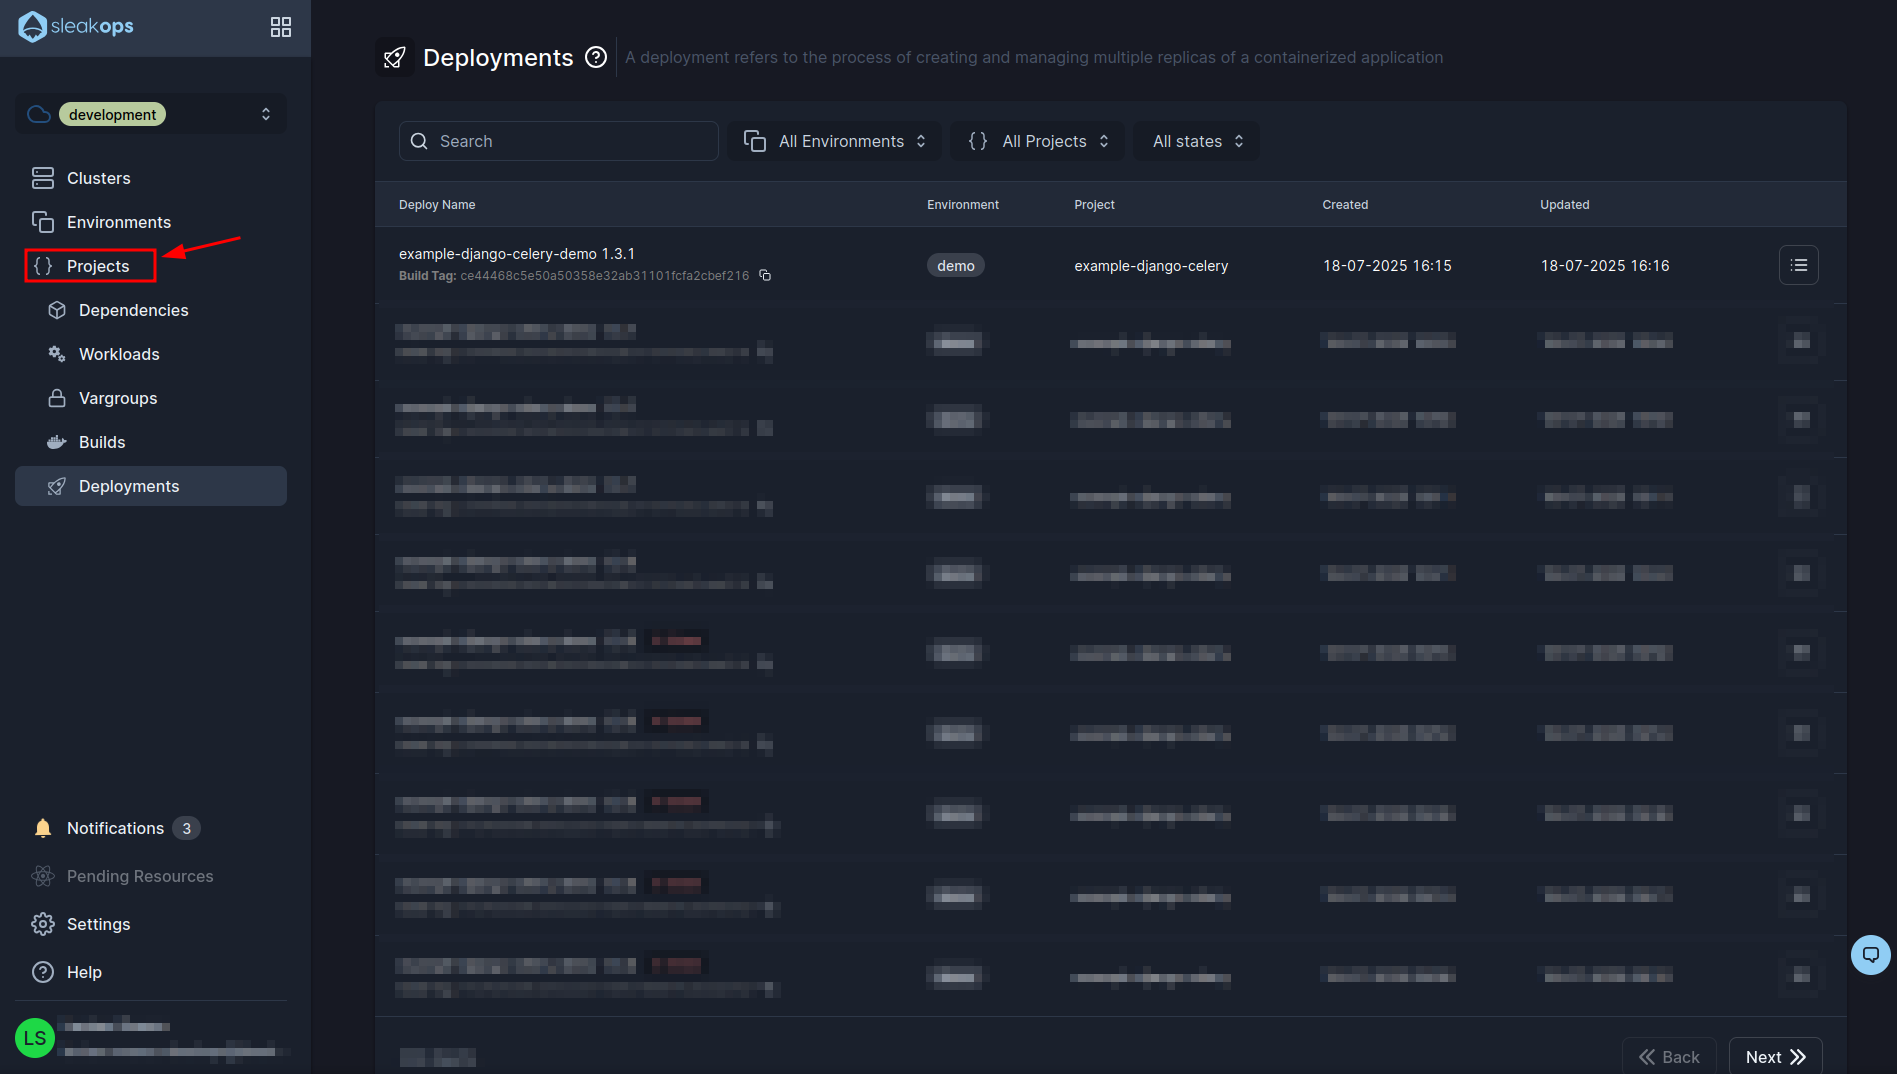Click the SleakOps logo
The width and height of the screenshot is (1897, 1074).
76,26
